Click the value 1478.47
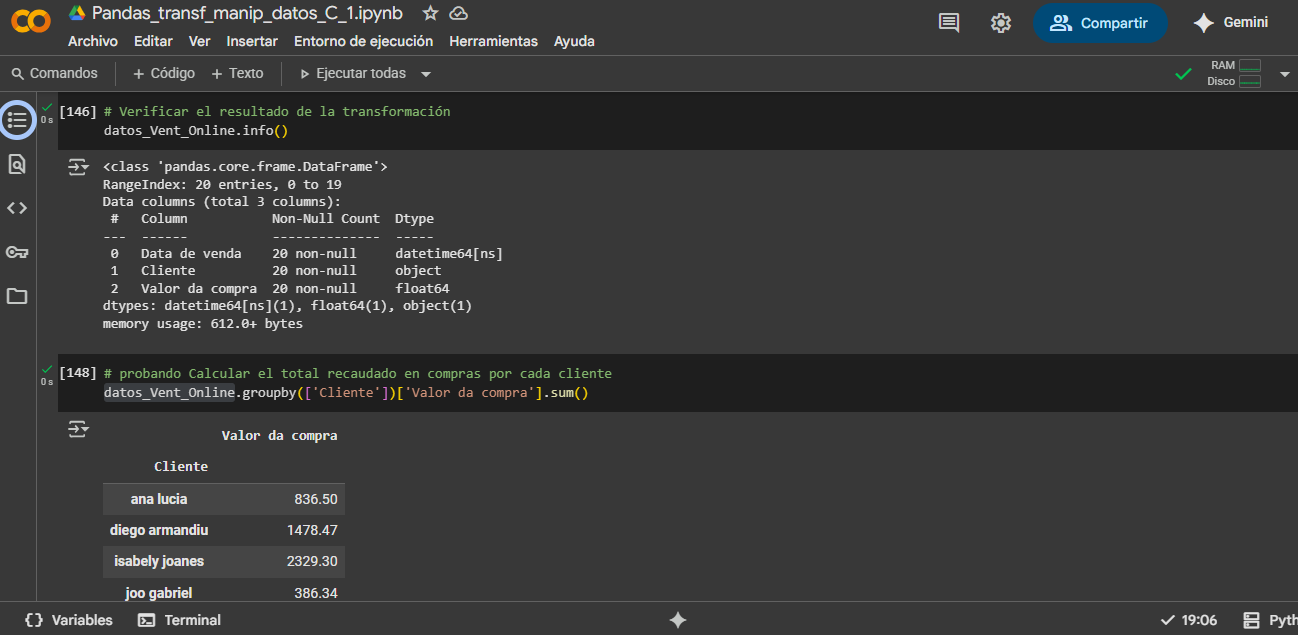Viewport: 1298px width, 635px height. point(312,530)
